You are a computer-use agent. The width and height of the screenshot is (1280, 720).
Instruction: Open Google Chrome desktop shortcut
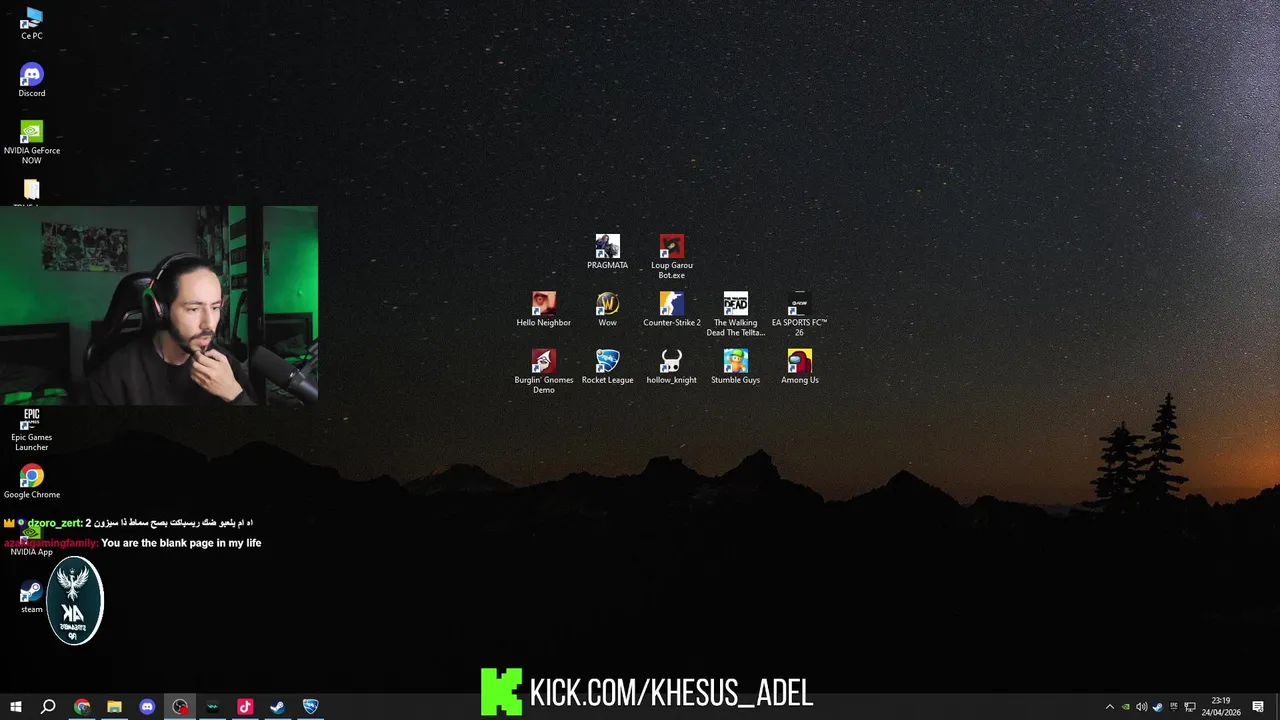32,482
